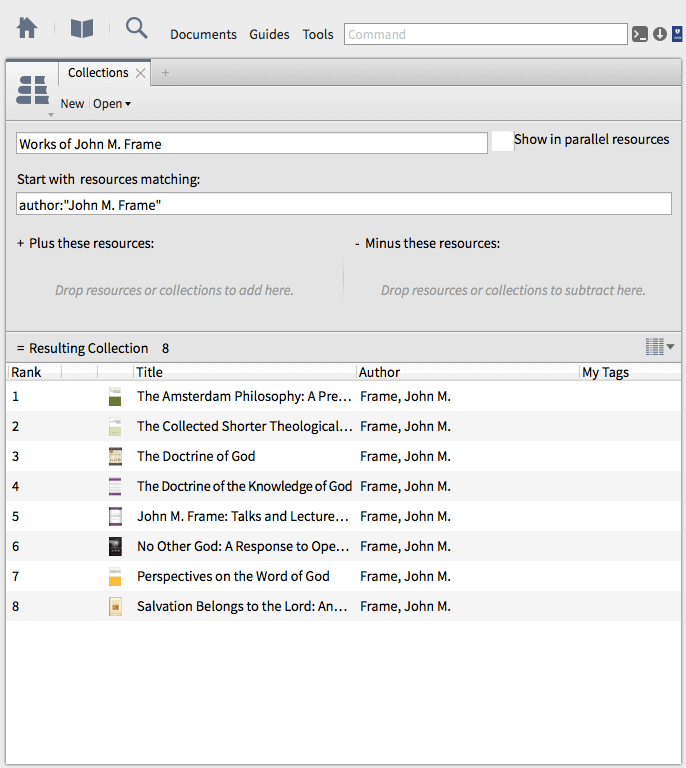This screenshot has height=768, width=686.
Task: Open the Guides menu
Action: coord(269,34)
